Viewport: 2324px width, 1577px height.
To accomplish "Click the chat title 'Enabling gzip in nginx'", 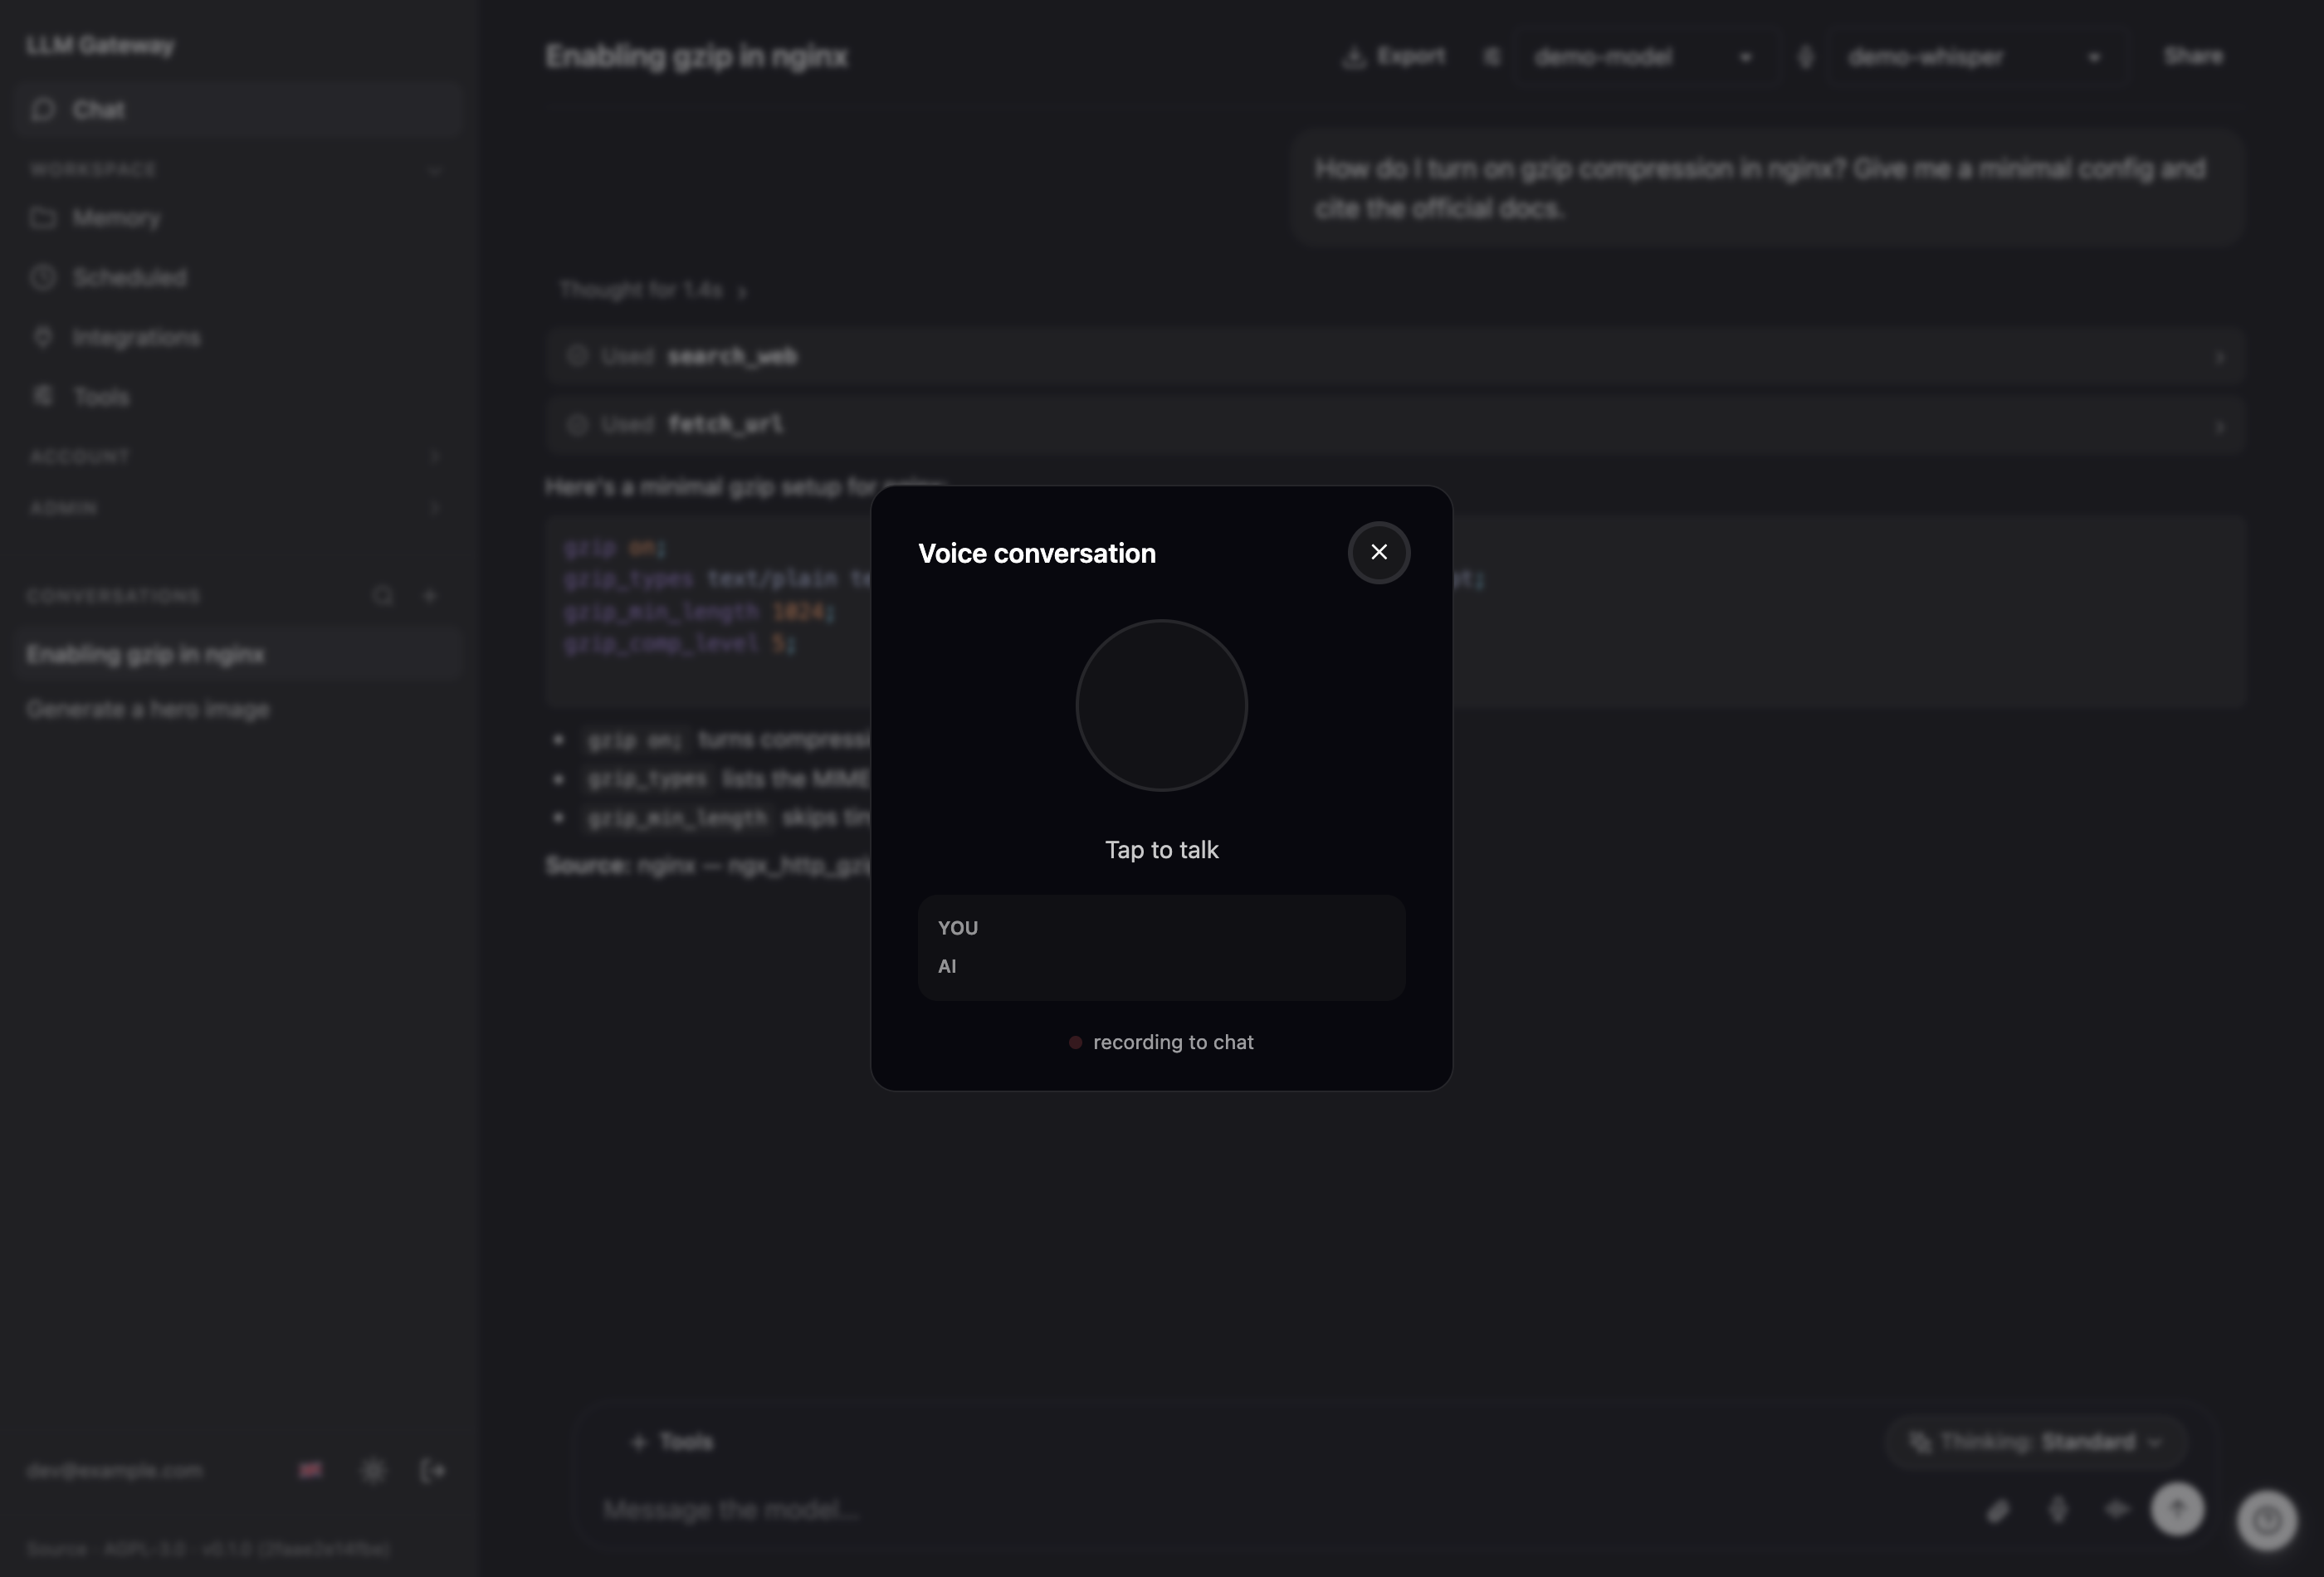I will tap(696, 57).
